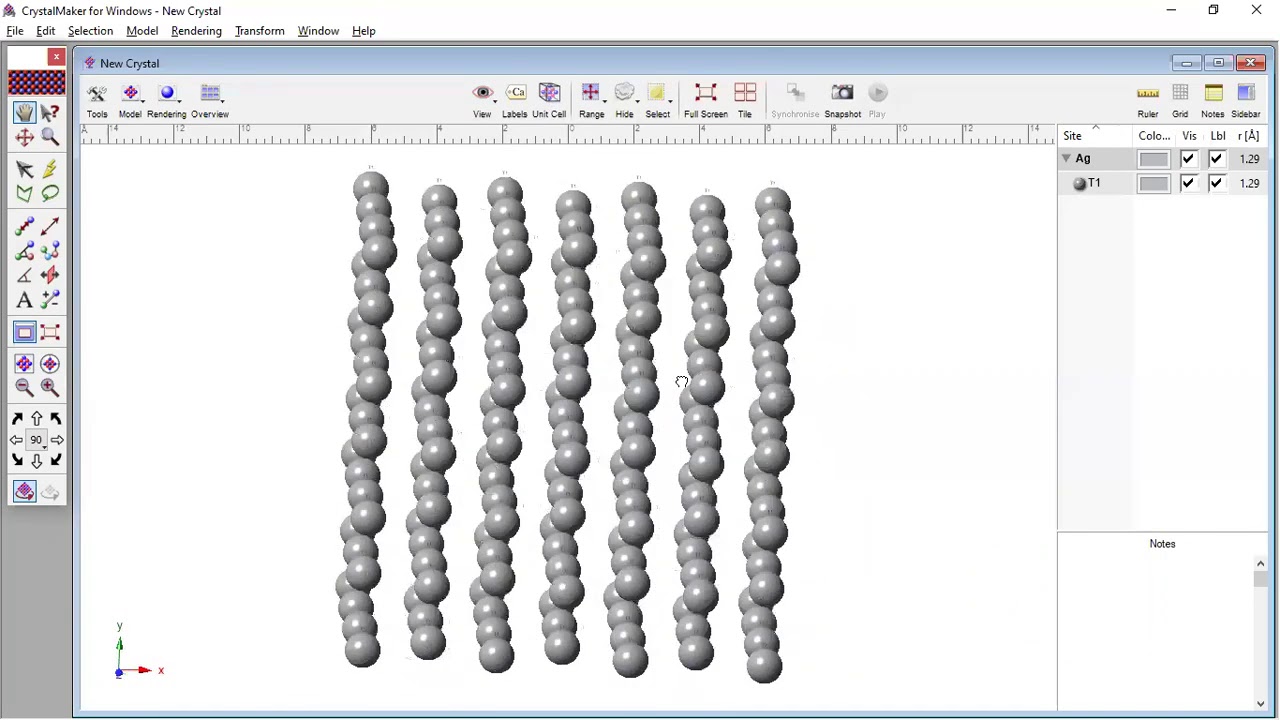The height and width of the screenshot is (720, 1280).
Task: Click the Tile toolbar button
Action: pyautogui.click(x=745, y=101)
